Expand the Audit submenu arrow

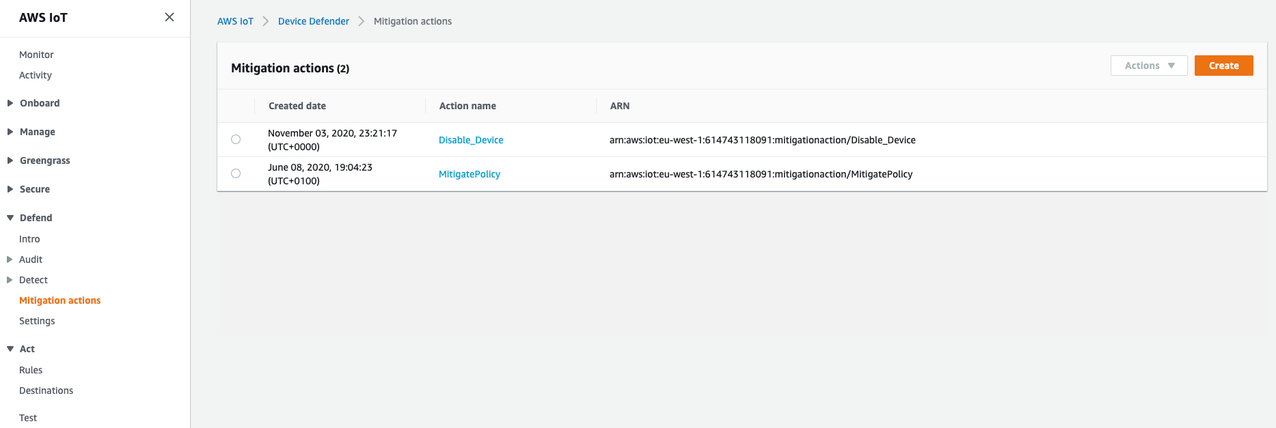point(10,260)
